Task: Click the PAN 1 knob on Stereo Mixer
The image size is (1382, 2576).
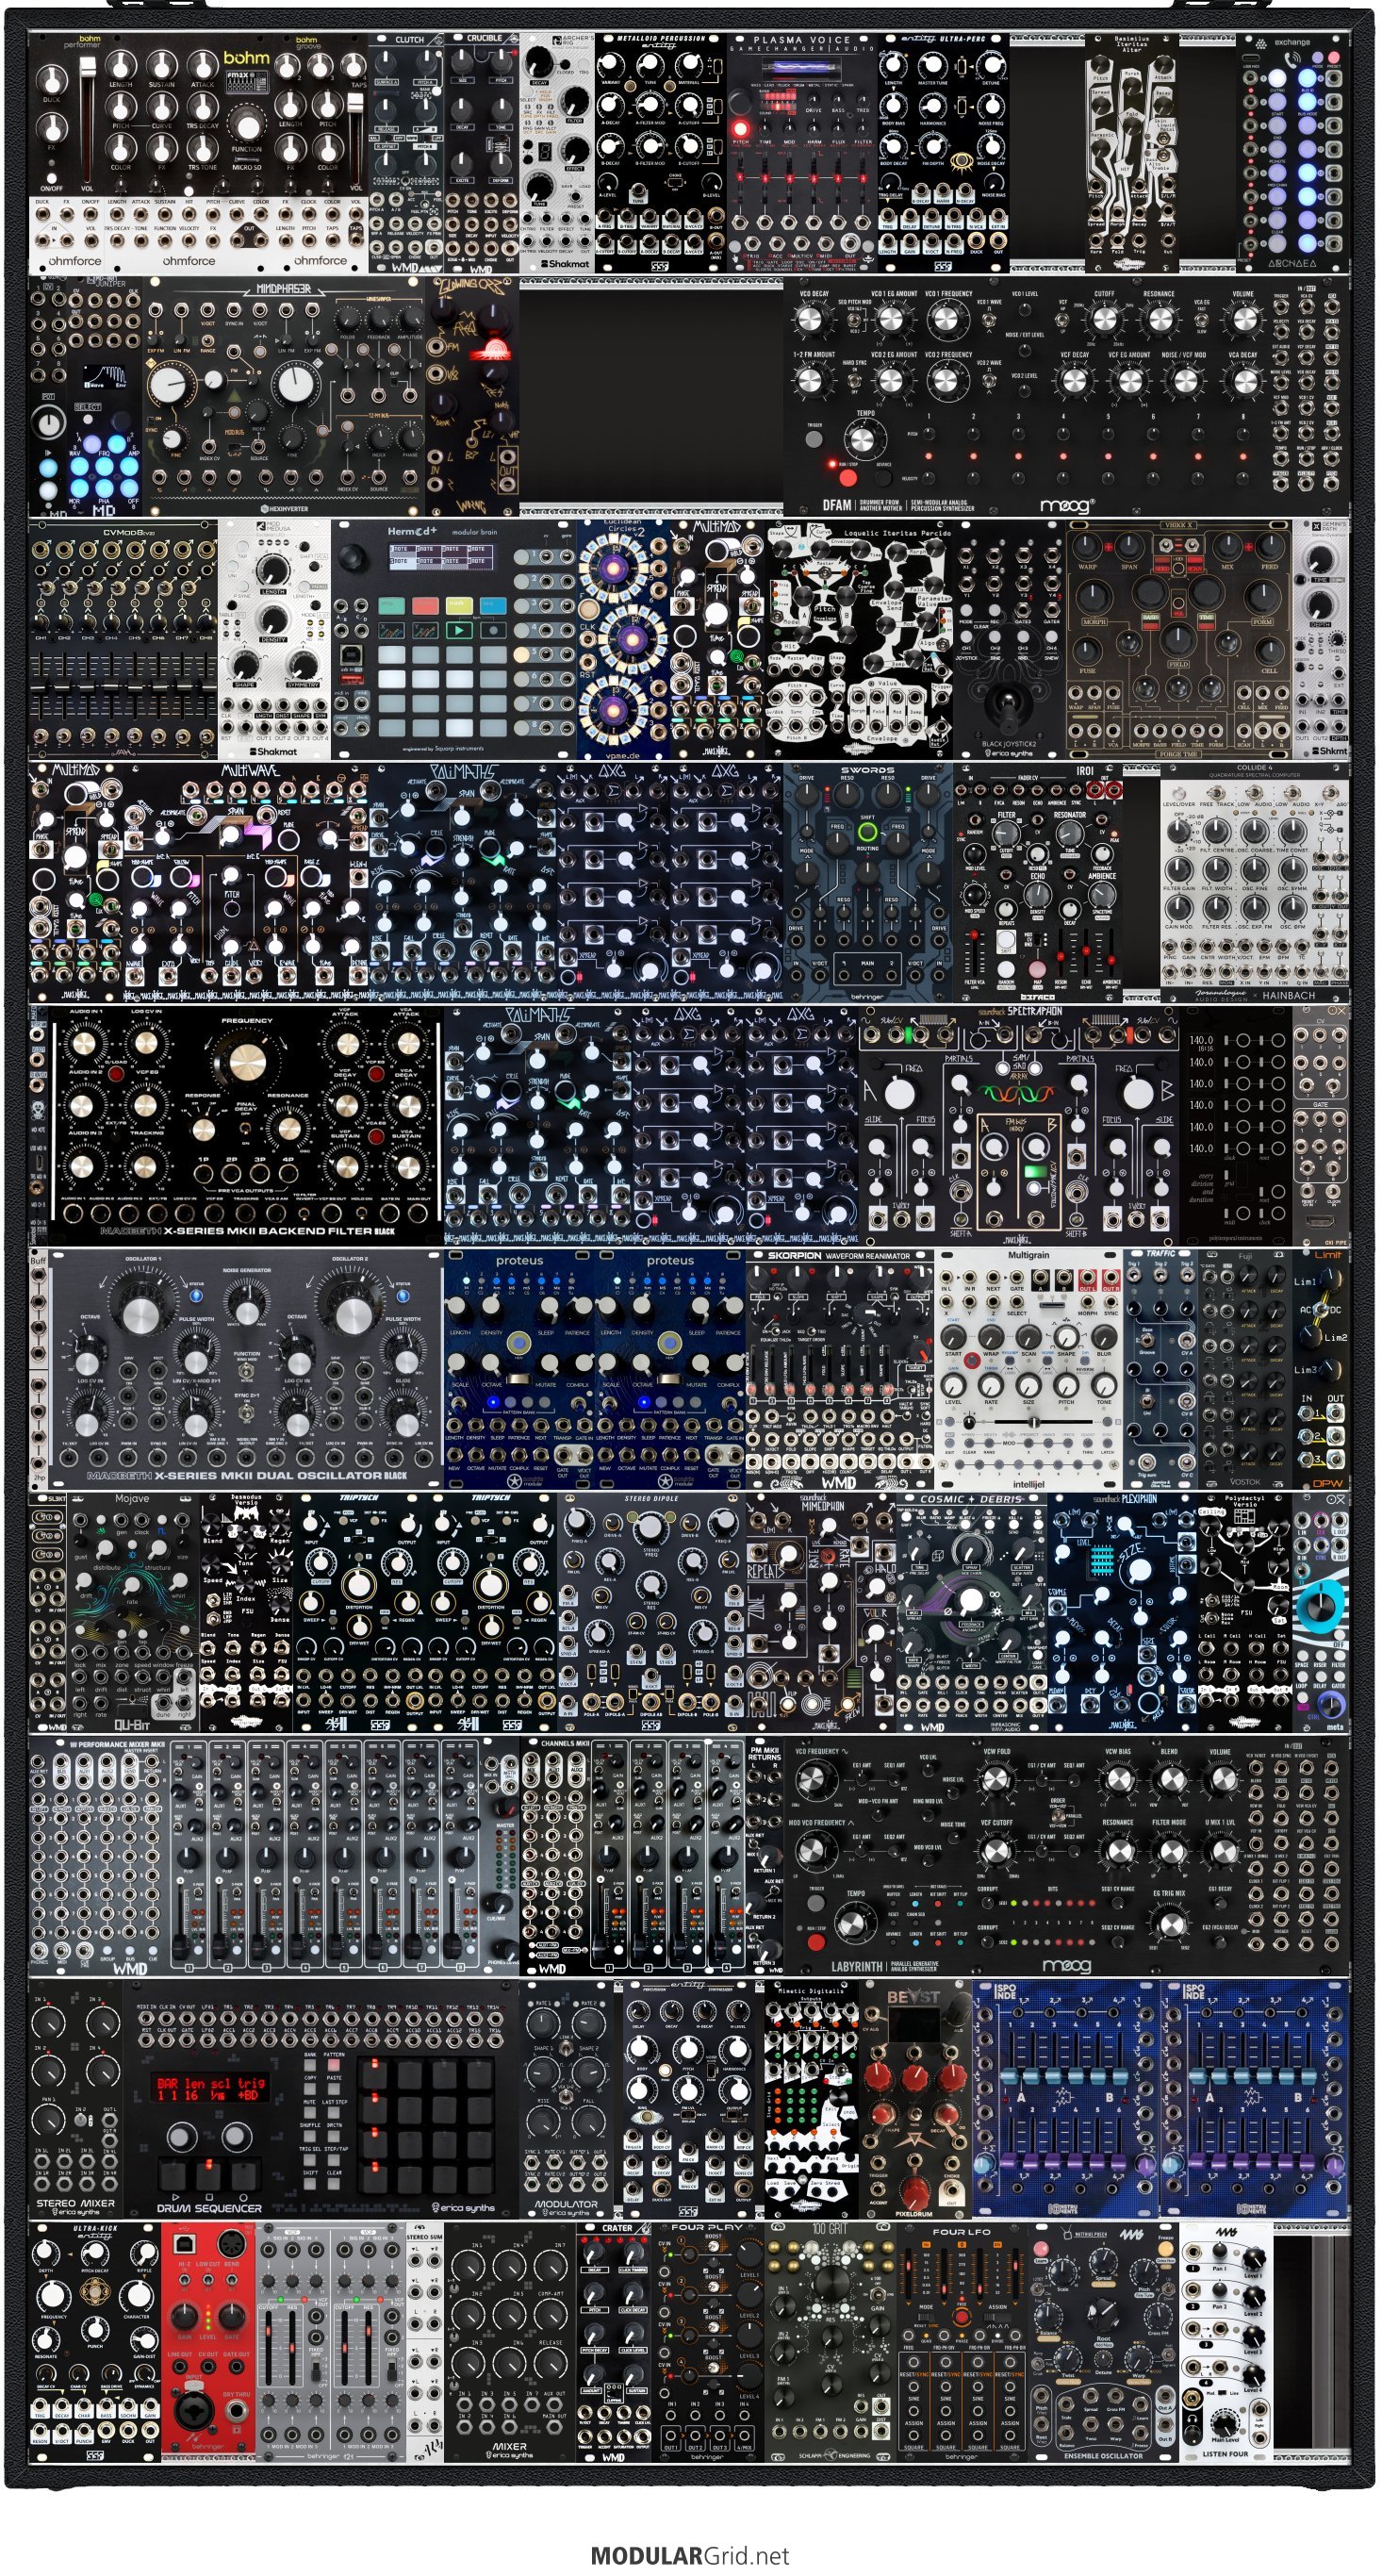Action: click(47, 2120)
